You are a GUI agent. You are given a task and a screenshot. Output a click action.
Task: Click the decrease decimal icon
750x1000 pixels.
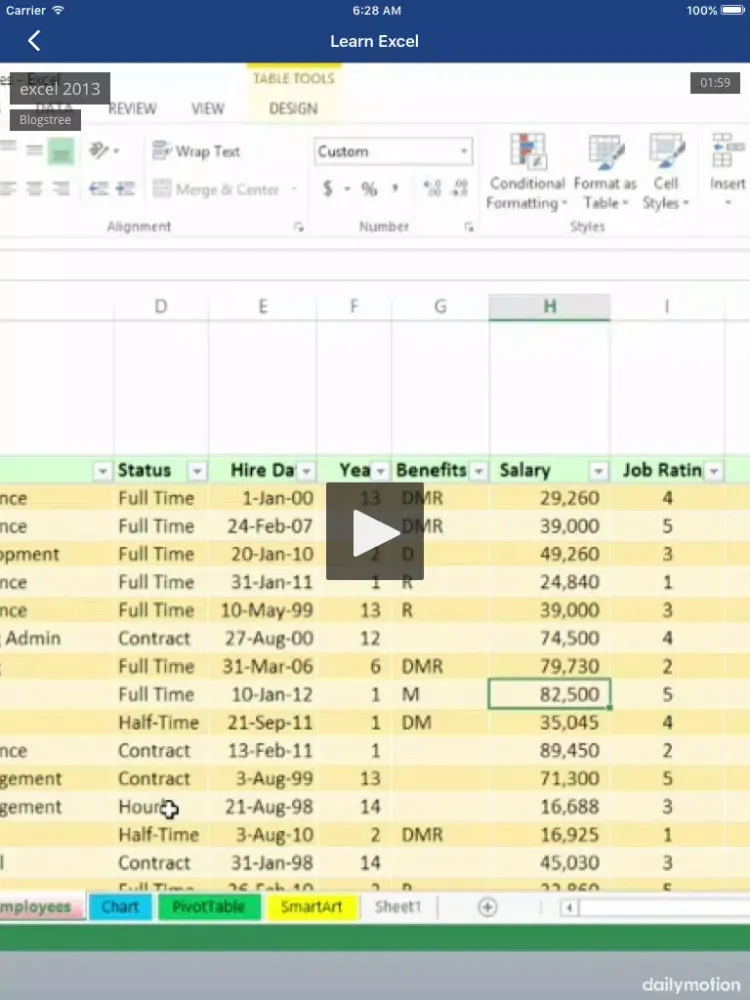coord(459,189)
